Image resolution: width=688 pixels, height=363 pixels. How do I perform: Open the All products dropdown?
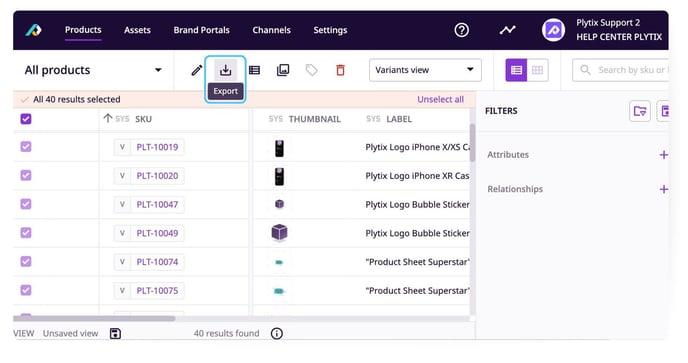pyautogui.click(x=93, y=70)
